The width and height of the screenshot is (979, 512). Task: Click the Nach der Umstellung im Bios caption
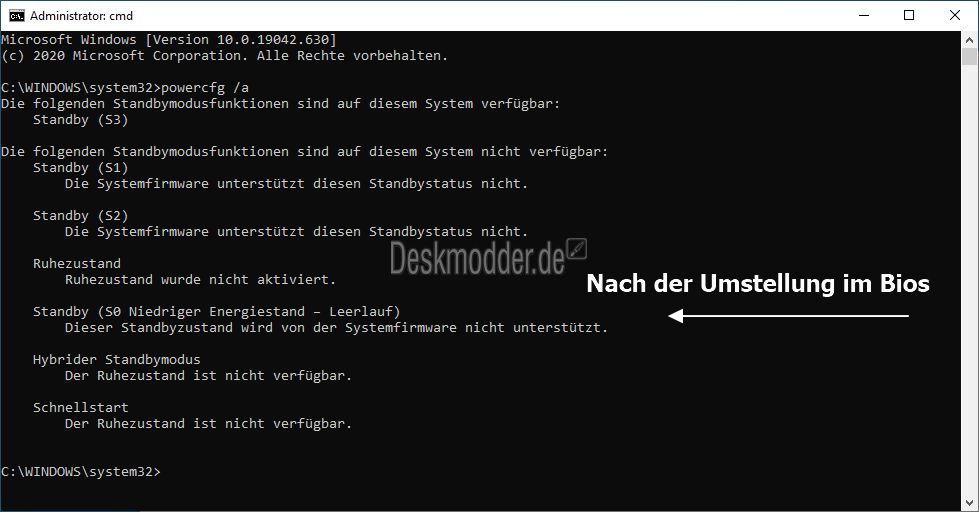coord(758,283)
